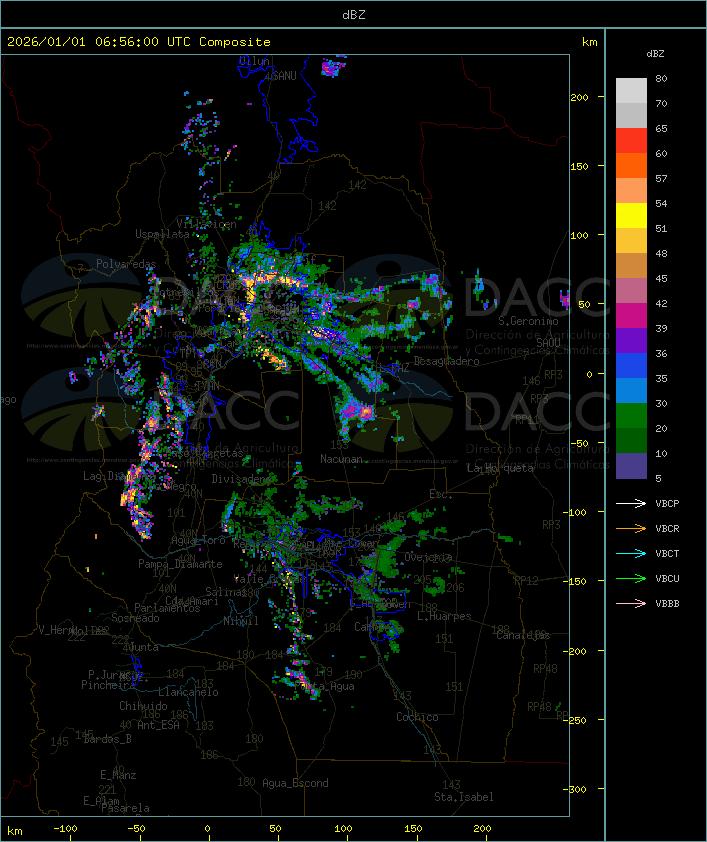Screen dimensions: 707x842
Task: Pick the light gray 70-80 dBZ legend swatch
Action: (x=631, y=90)
